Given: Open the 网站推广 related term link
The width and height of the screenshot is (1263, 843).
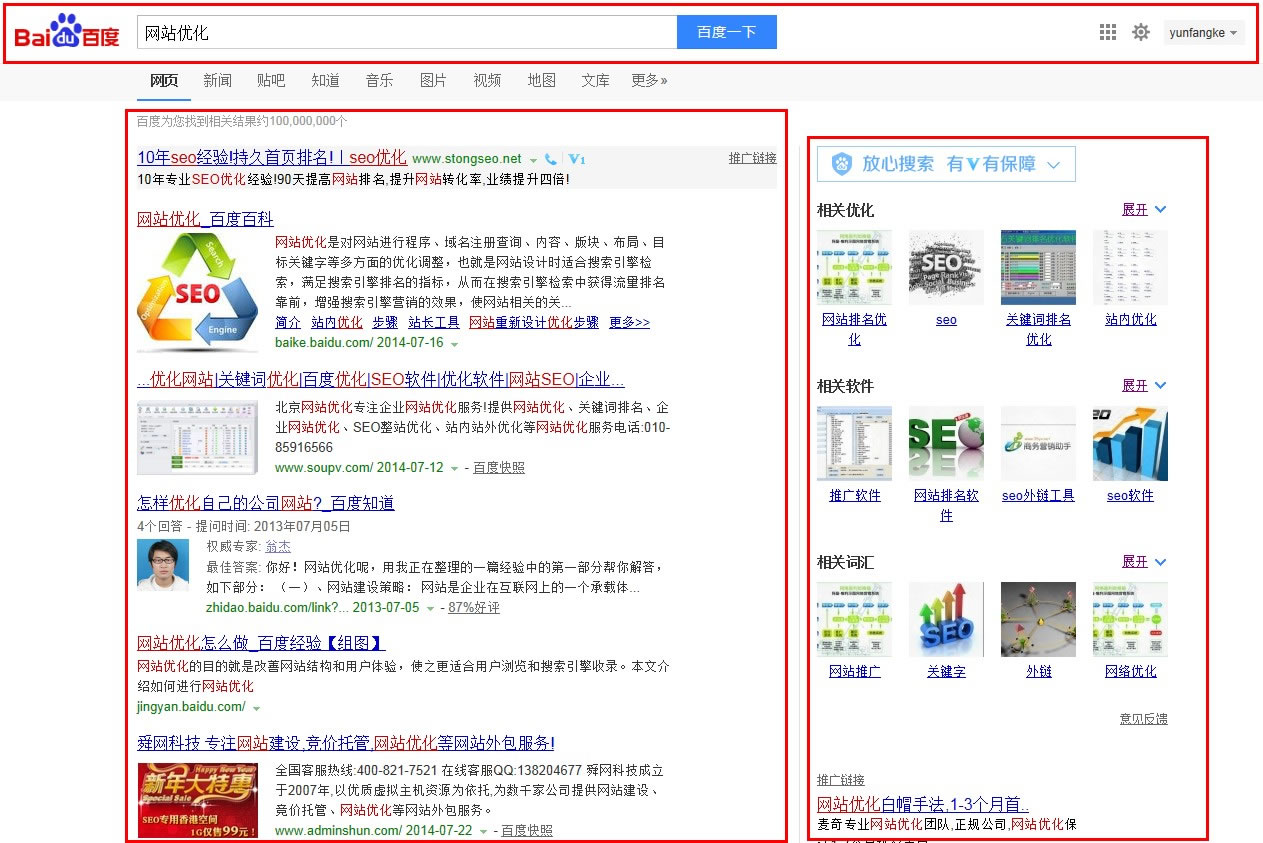Looking at the screenshot, I should tap(855, 671).
